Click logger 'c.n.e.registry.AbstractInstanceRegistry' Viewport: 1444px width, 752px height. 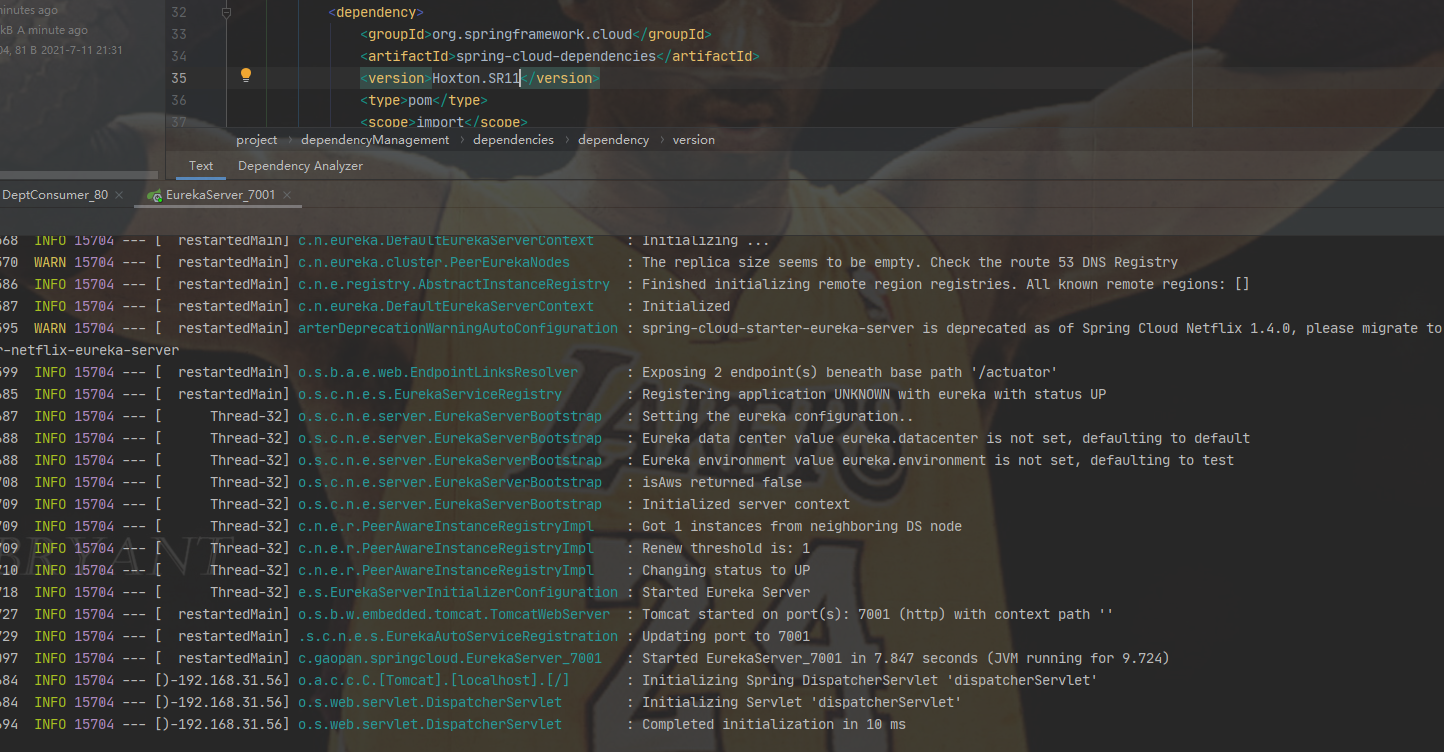coord(454,284)
